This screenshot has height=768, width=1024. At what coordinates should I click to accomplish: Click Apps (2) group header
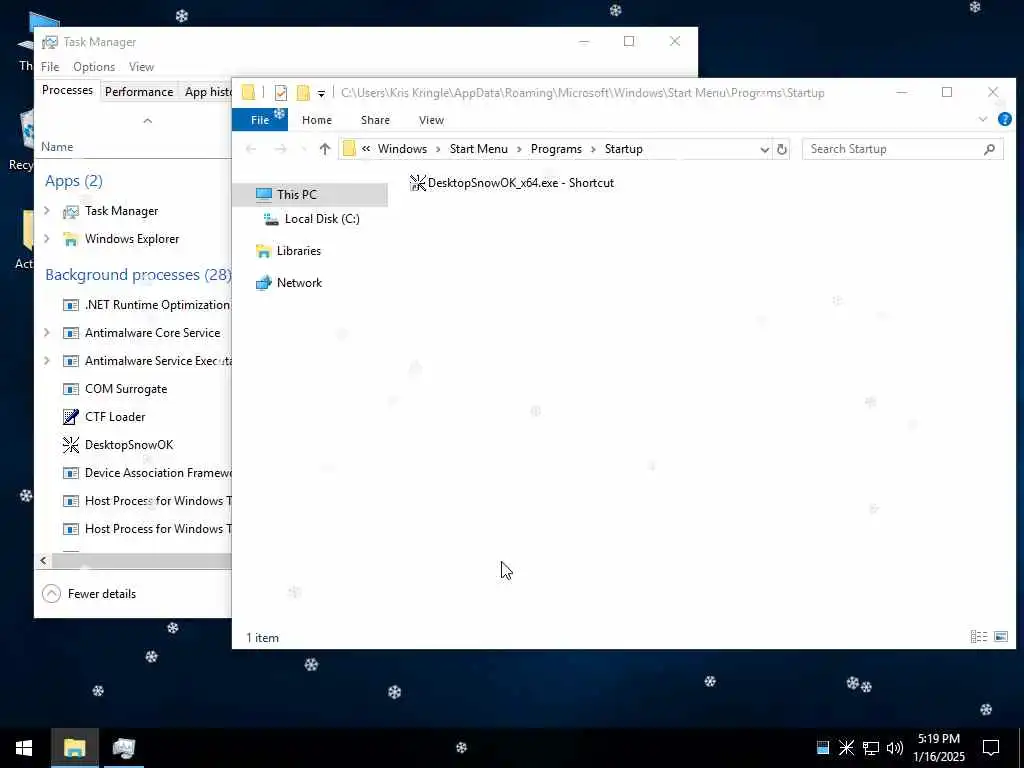coord(74,181)
